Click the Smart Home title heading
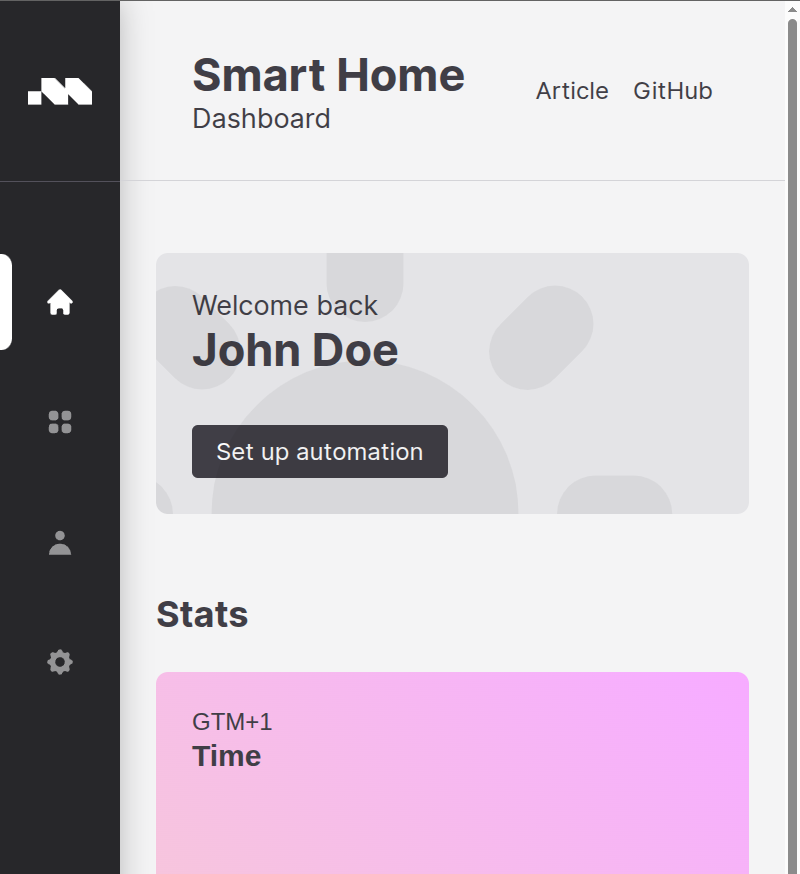The height and width of the screenshot is (874, 800). (328, 75)
